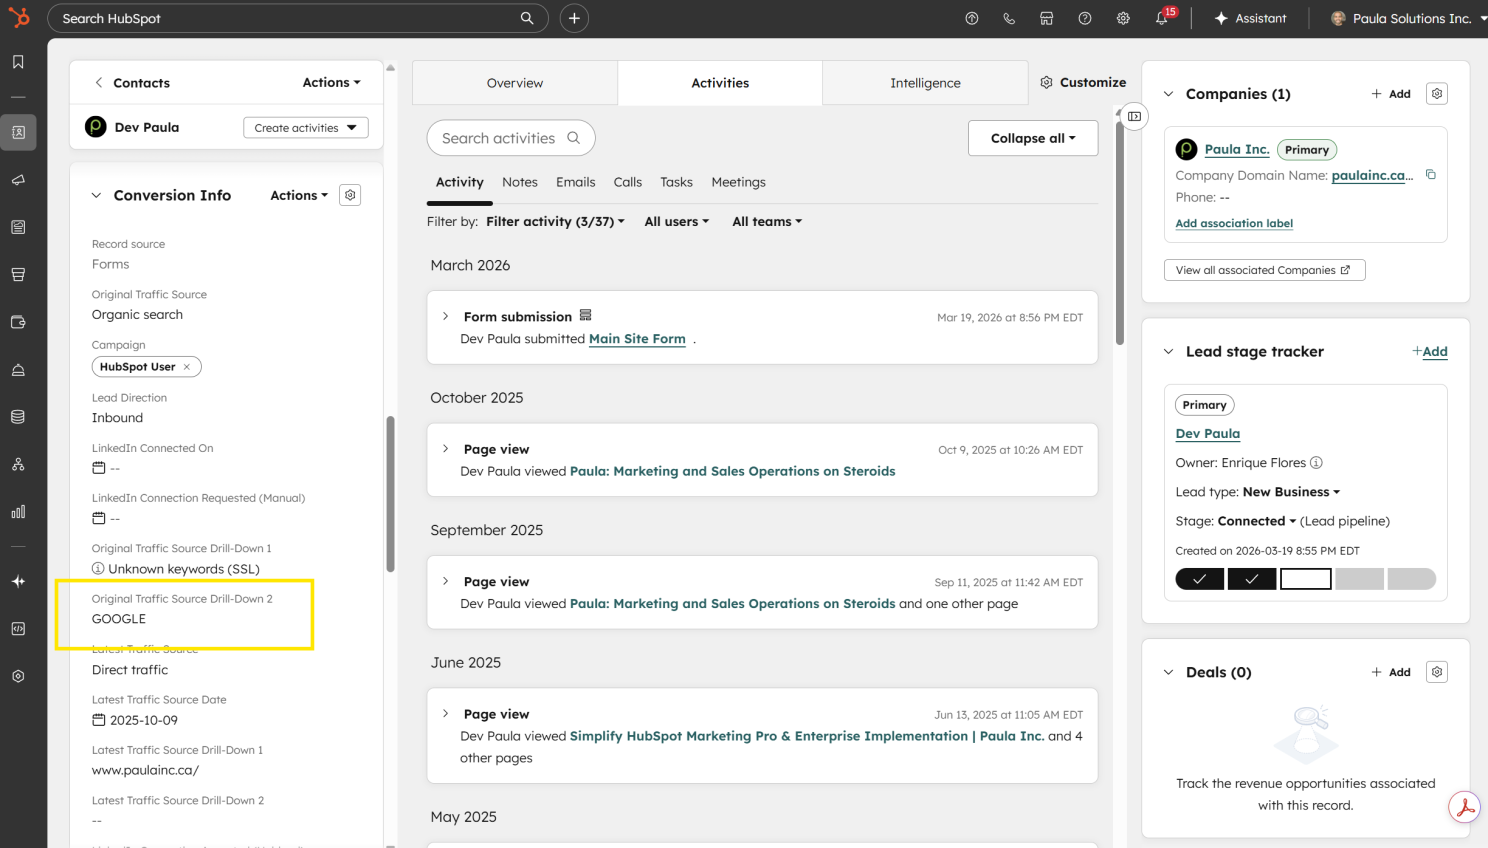Screen dimensions: 1488x848
Task: Copy the company domain name
Action: [x=1431, y=175]
